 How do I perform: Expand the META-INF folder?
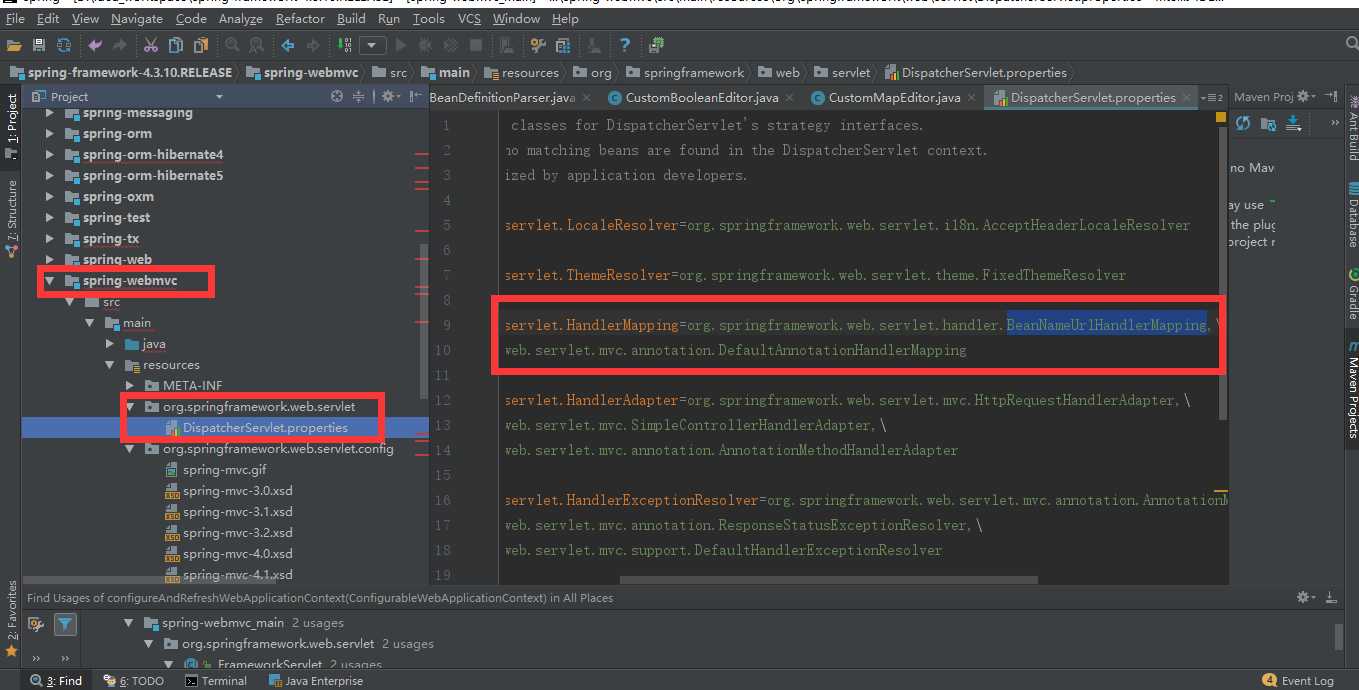(130, 386)
